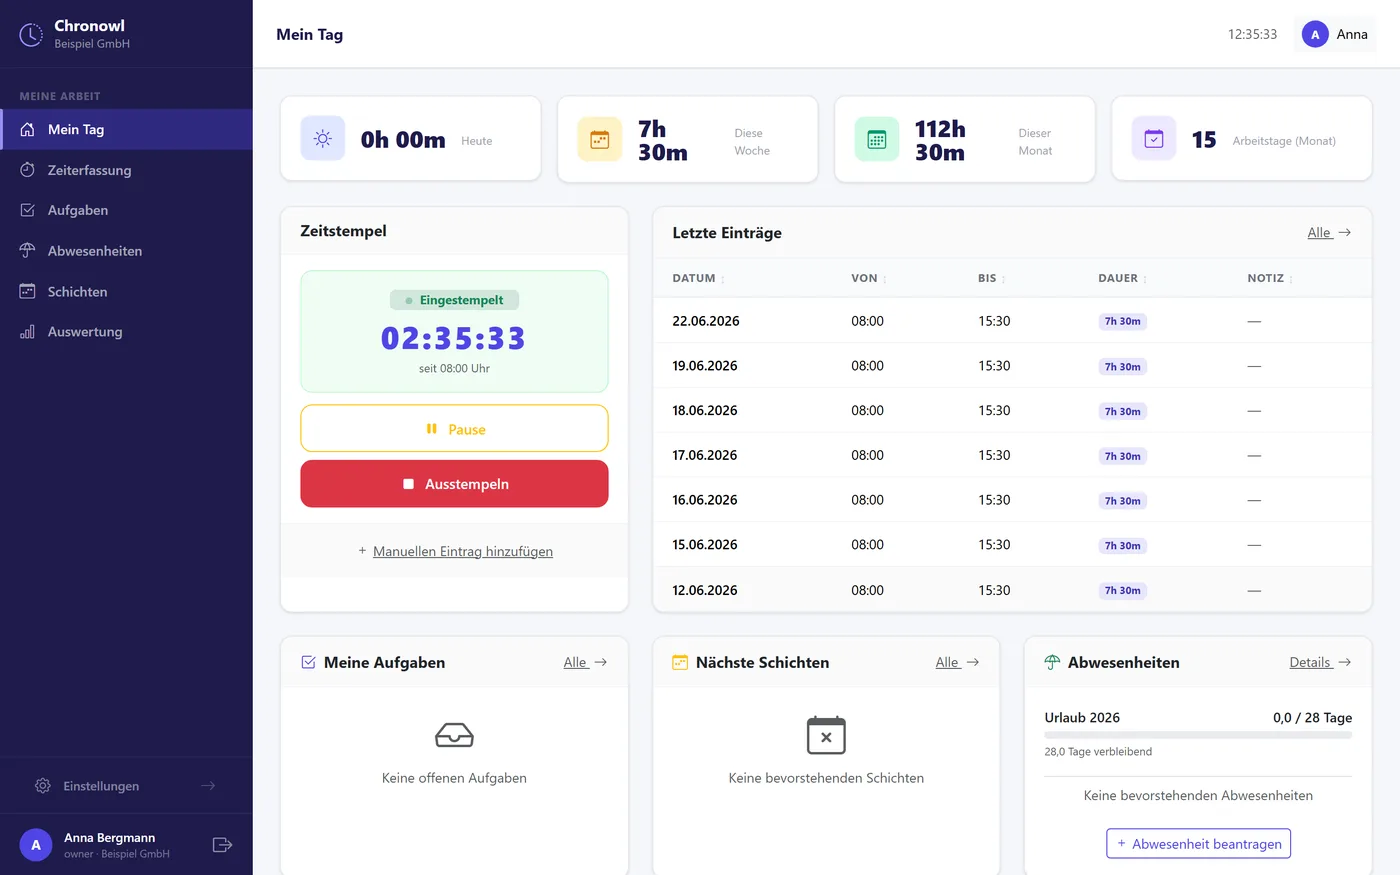Image resolution: width=1400 pixels, height=875 pixels.
Task: Sort entries by the DATUM column
Action: 699,278
